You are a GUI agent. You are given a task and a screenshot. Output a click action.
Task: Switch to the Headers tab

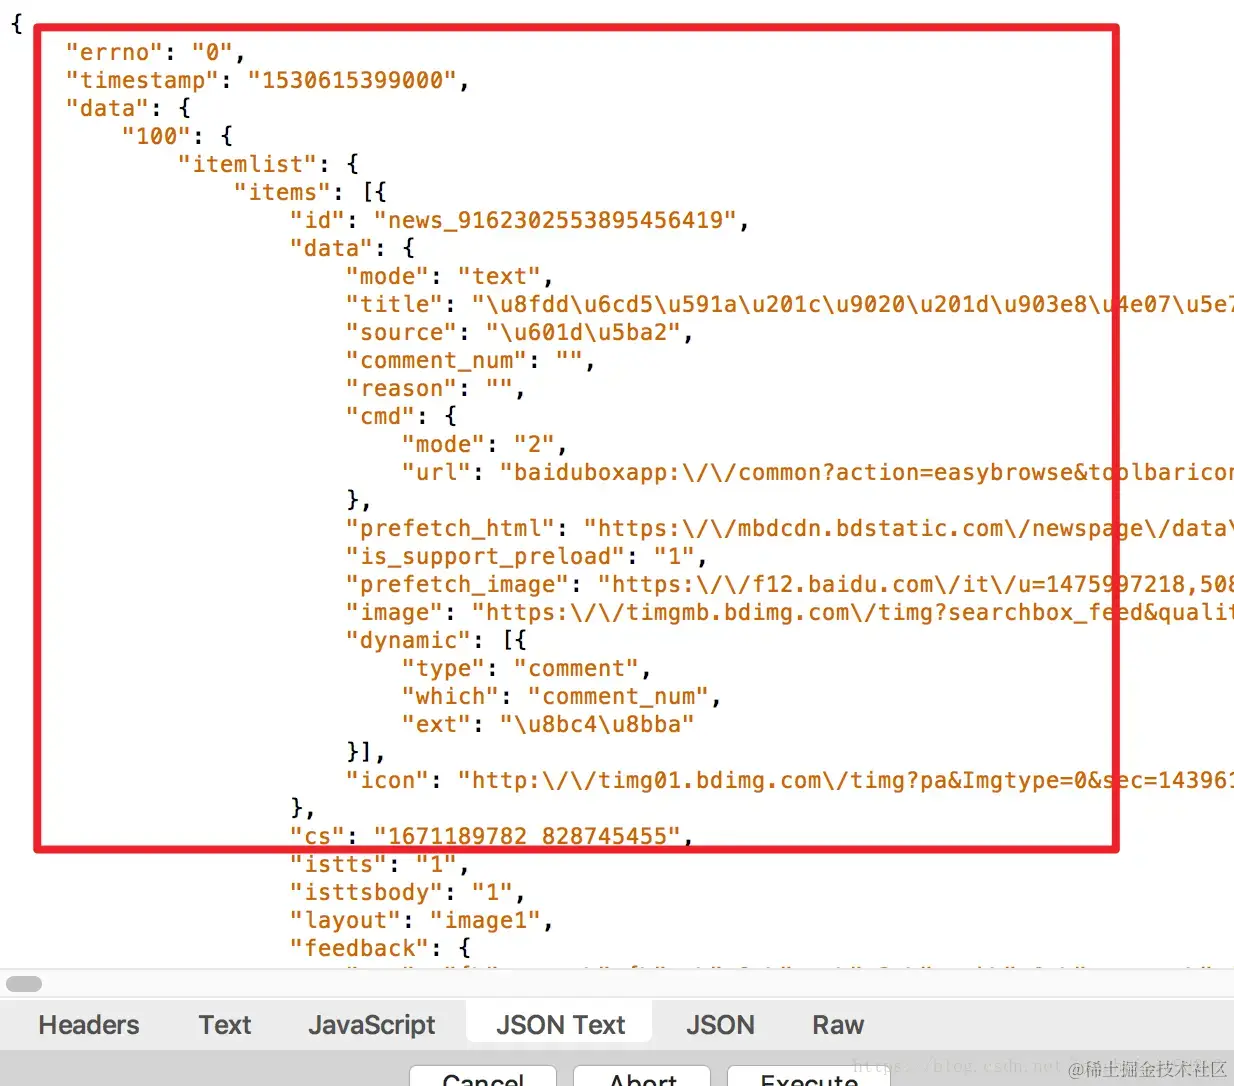click(x=89, y=1025)
